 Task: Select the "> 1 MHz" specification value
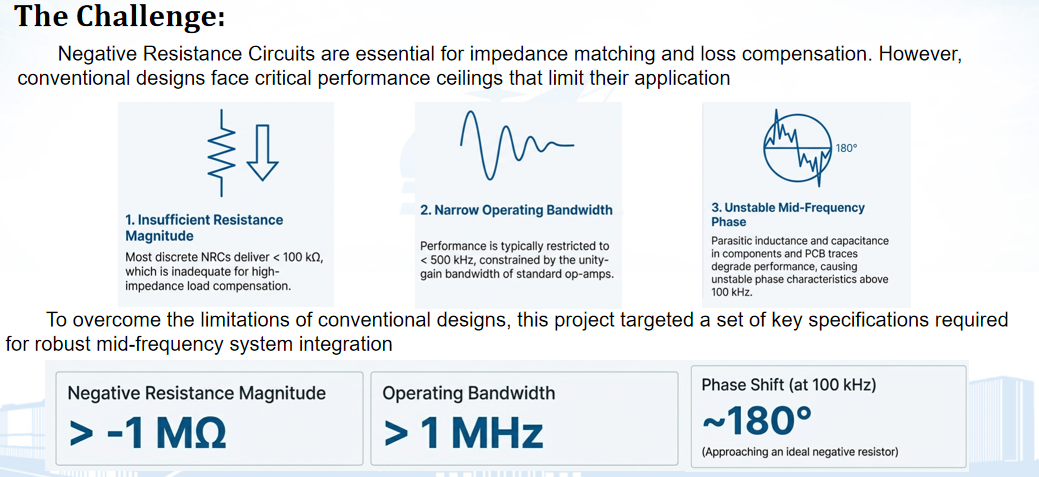pyautogui.click(x=463, y=433)
